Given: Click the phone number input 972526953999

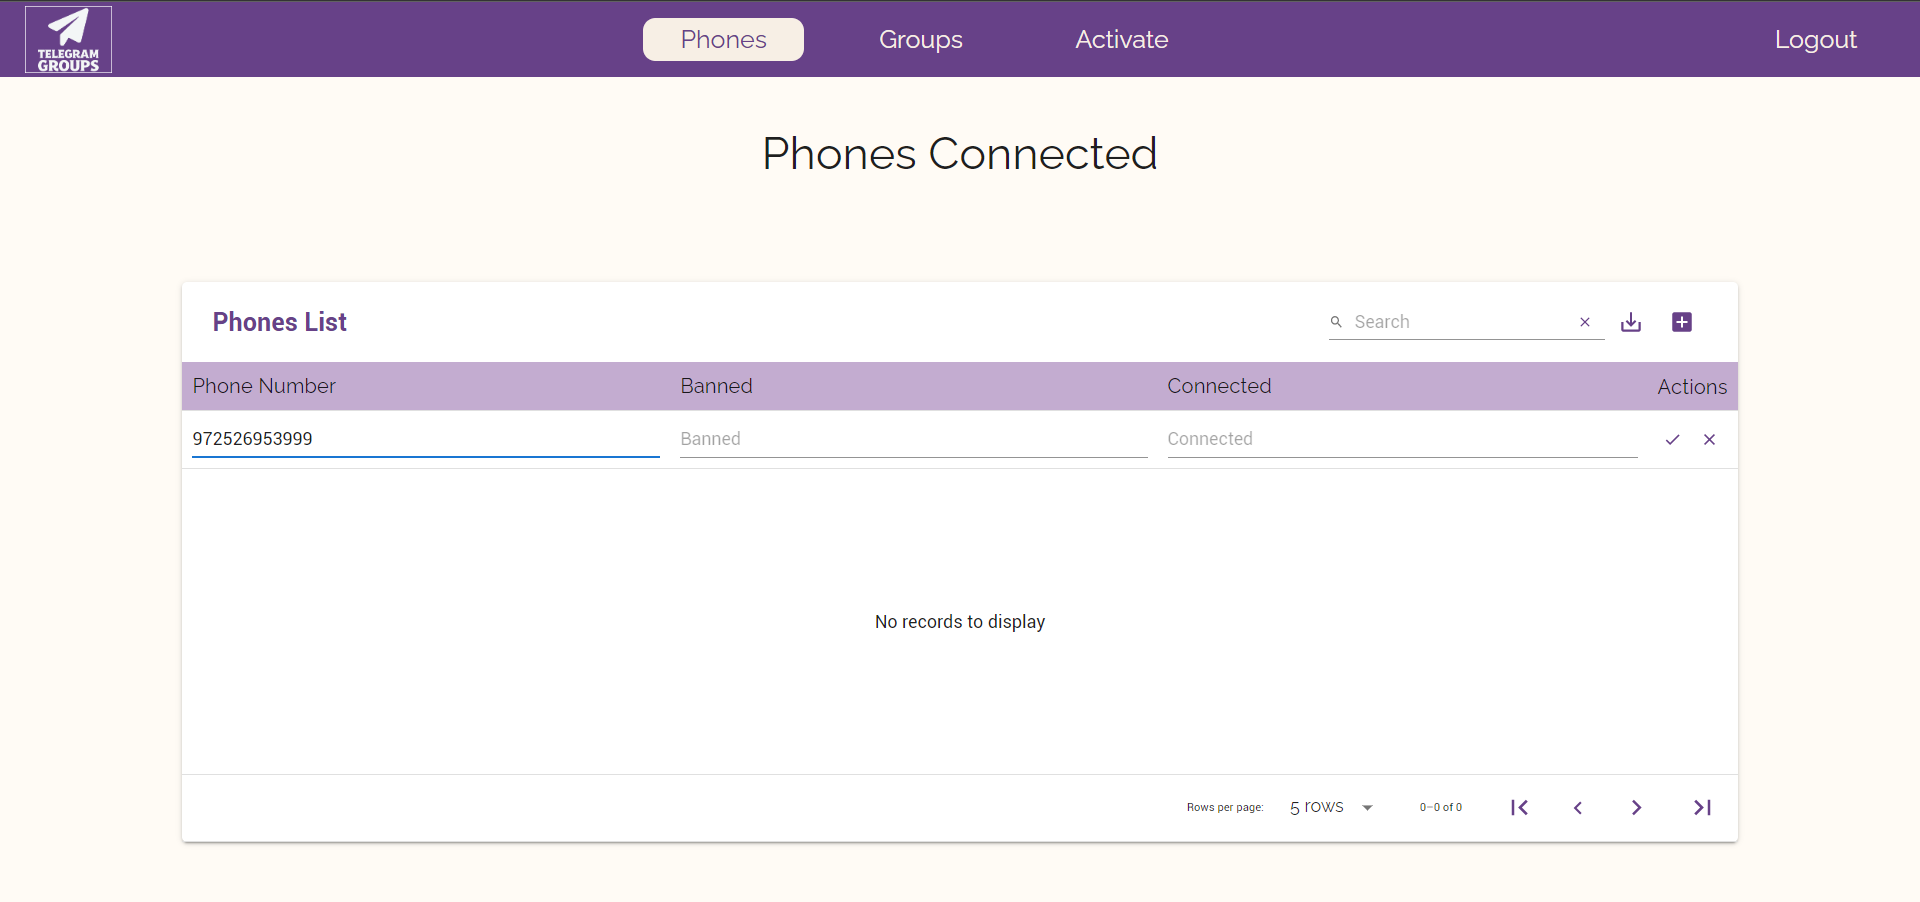Looking at the screenshot, I should coord(425,439).
